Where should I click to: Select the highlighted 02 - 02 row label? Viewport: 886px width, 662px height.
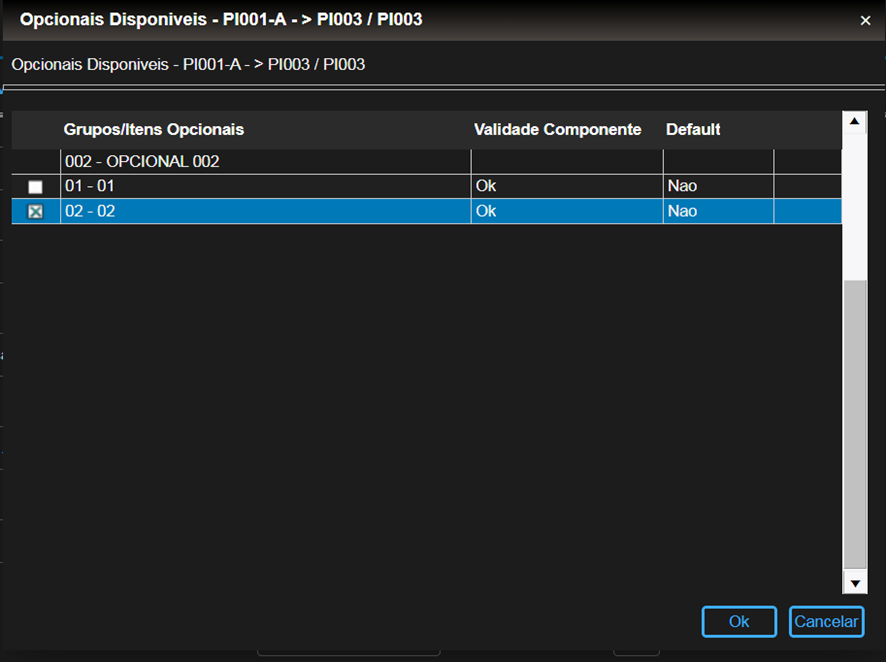pos(89,211)
